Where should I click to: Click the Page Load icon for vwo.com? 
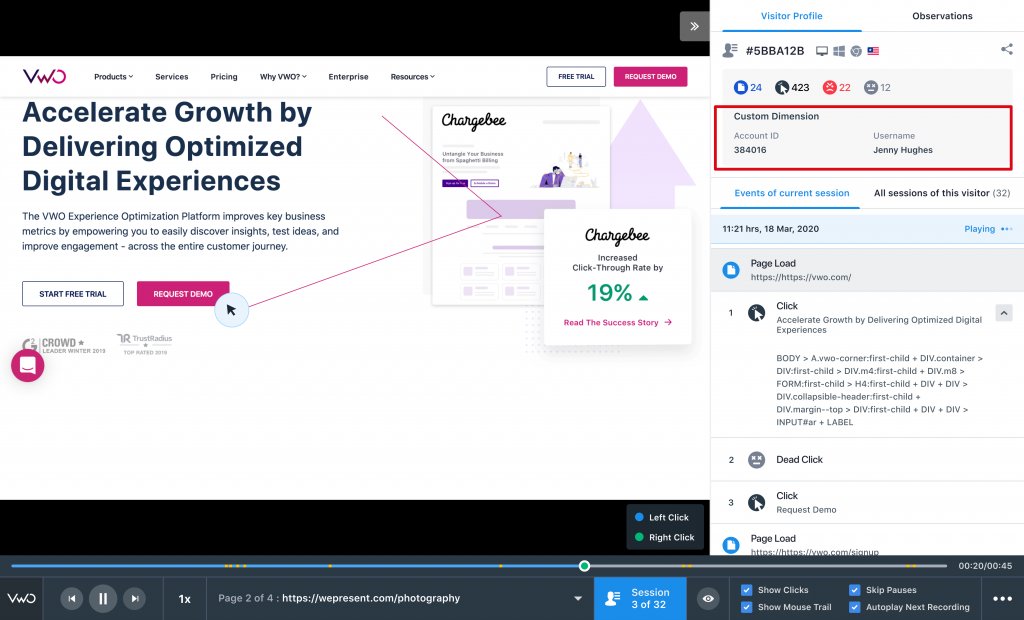731,270
